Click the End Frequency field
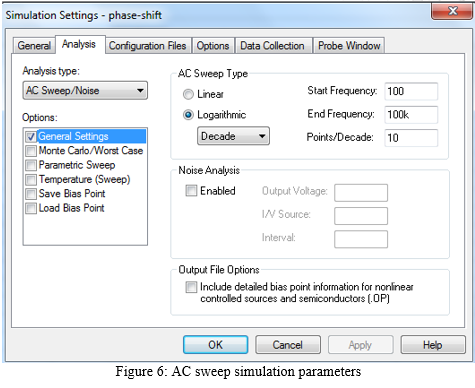Viewport: 475px width, 388px height. [x=411, y=115]
